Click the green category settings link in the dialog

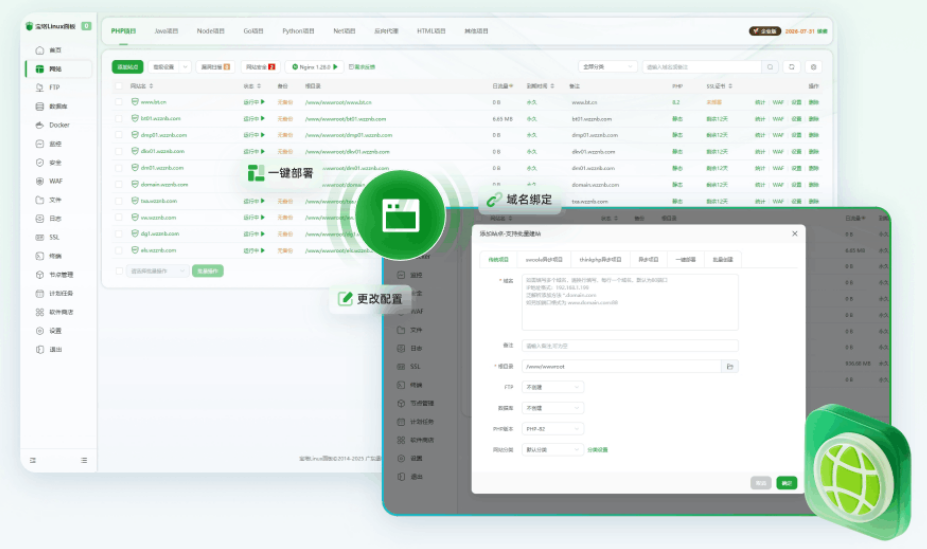tap(598, 450)
